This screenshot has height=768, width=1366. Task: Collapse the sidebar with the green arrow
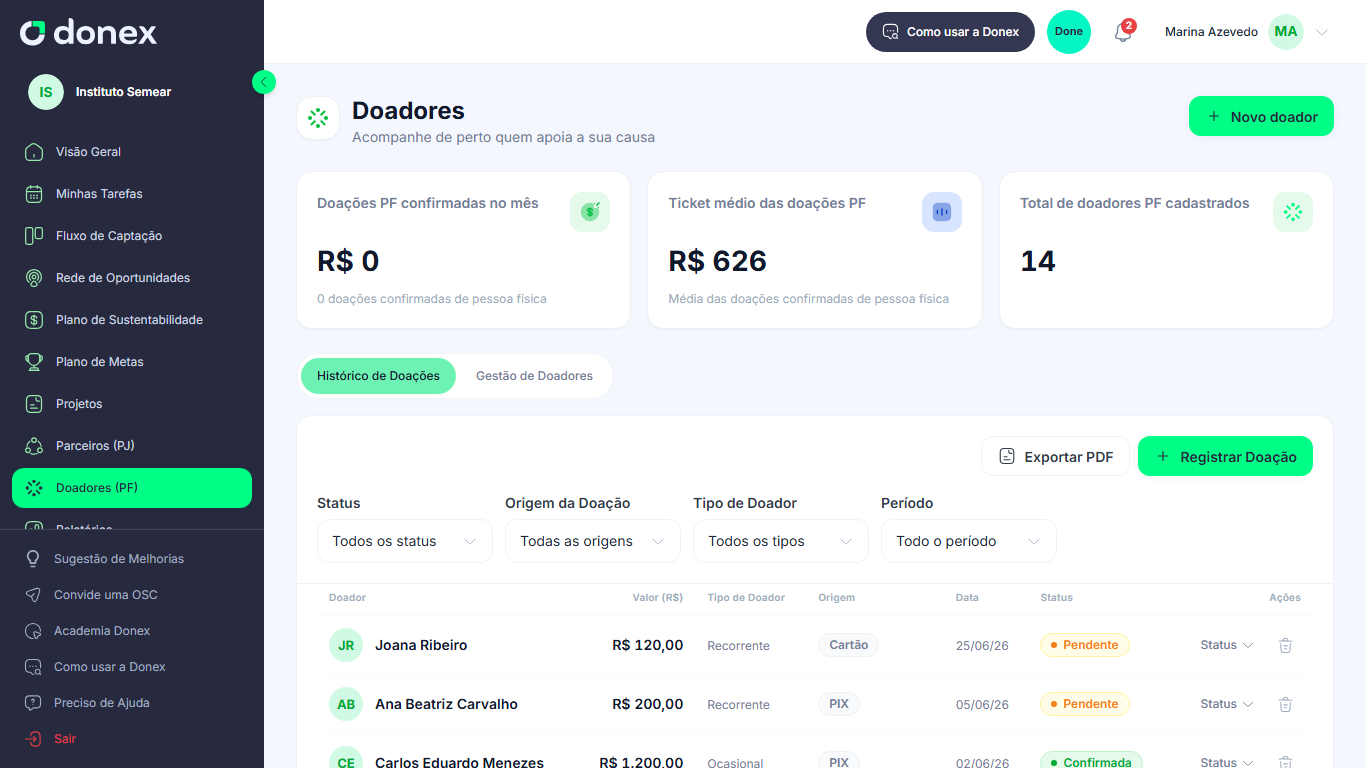[264, 82]
